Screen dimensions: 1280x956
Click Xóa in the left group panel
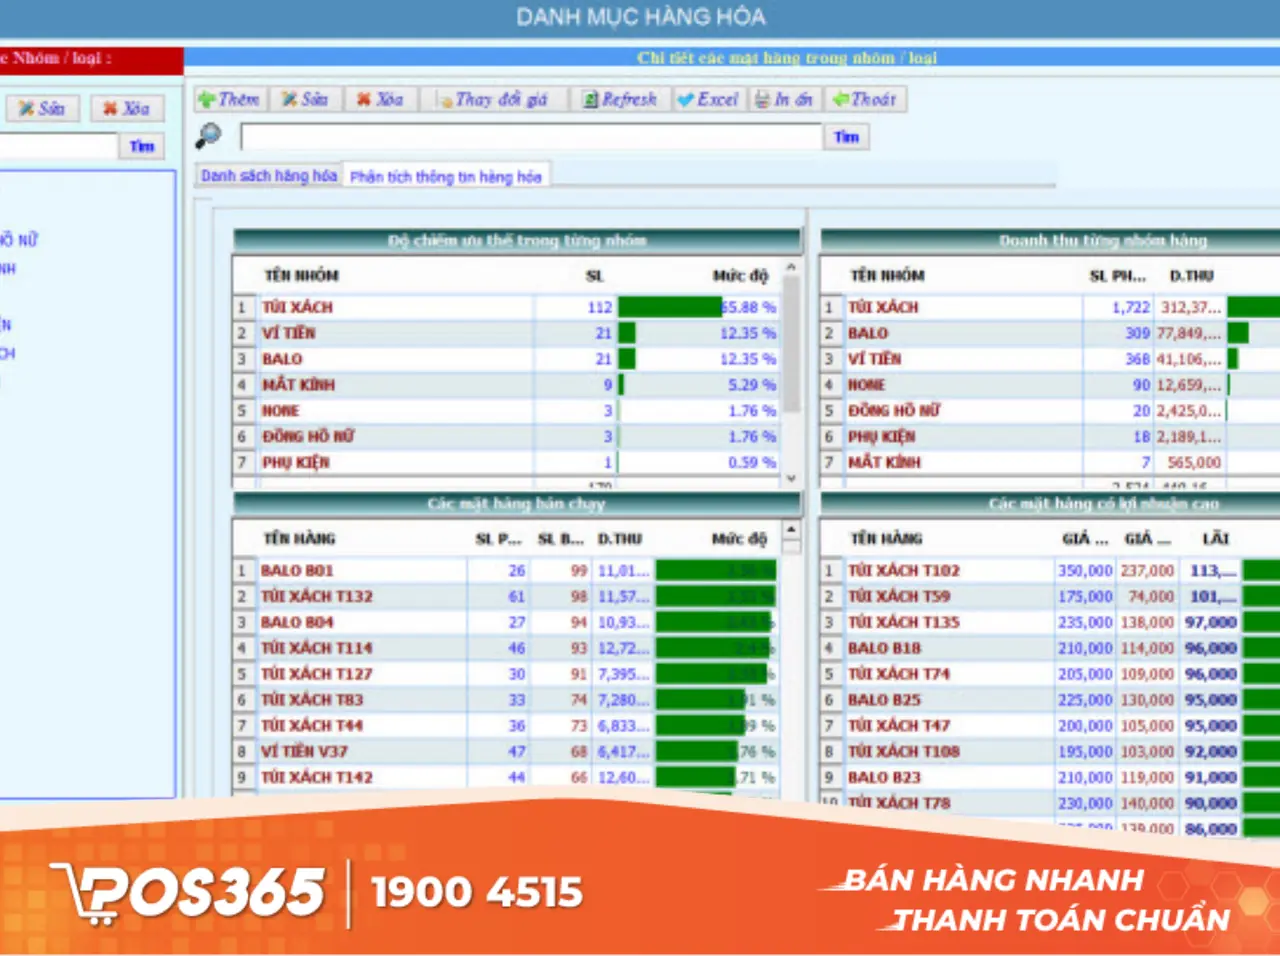coord(127,108)
